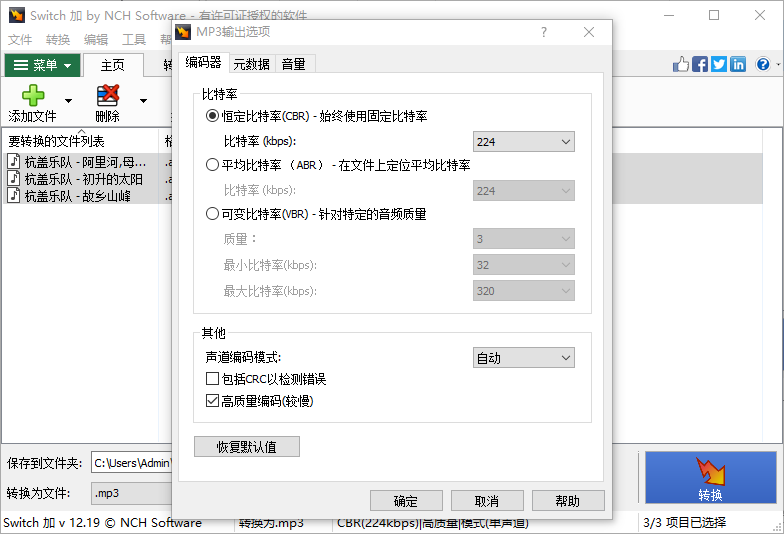784x534 pixels.
Task: Select 恒定比特率(CBR) radio button
Action: coord(212,116)
